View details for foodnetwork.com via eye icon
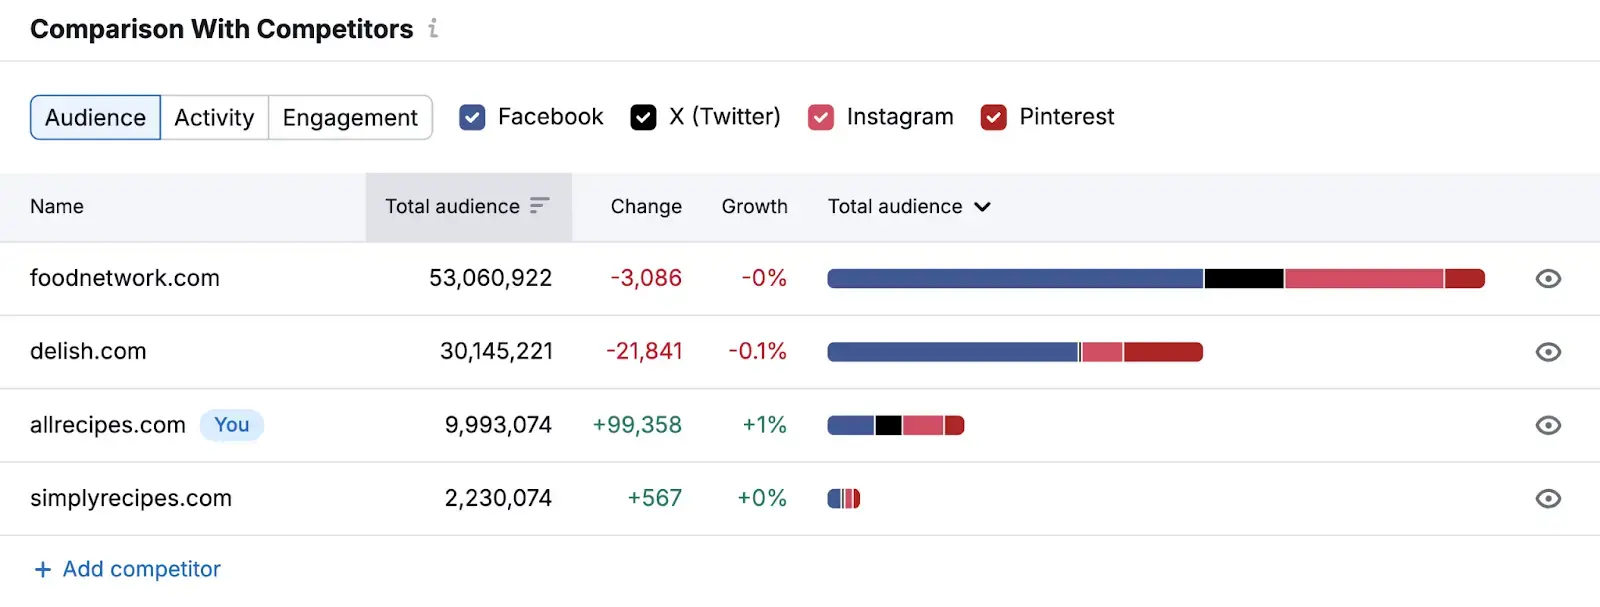The height and width of the screenshot is (607, 1600). (1546, 278)
